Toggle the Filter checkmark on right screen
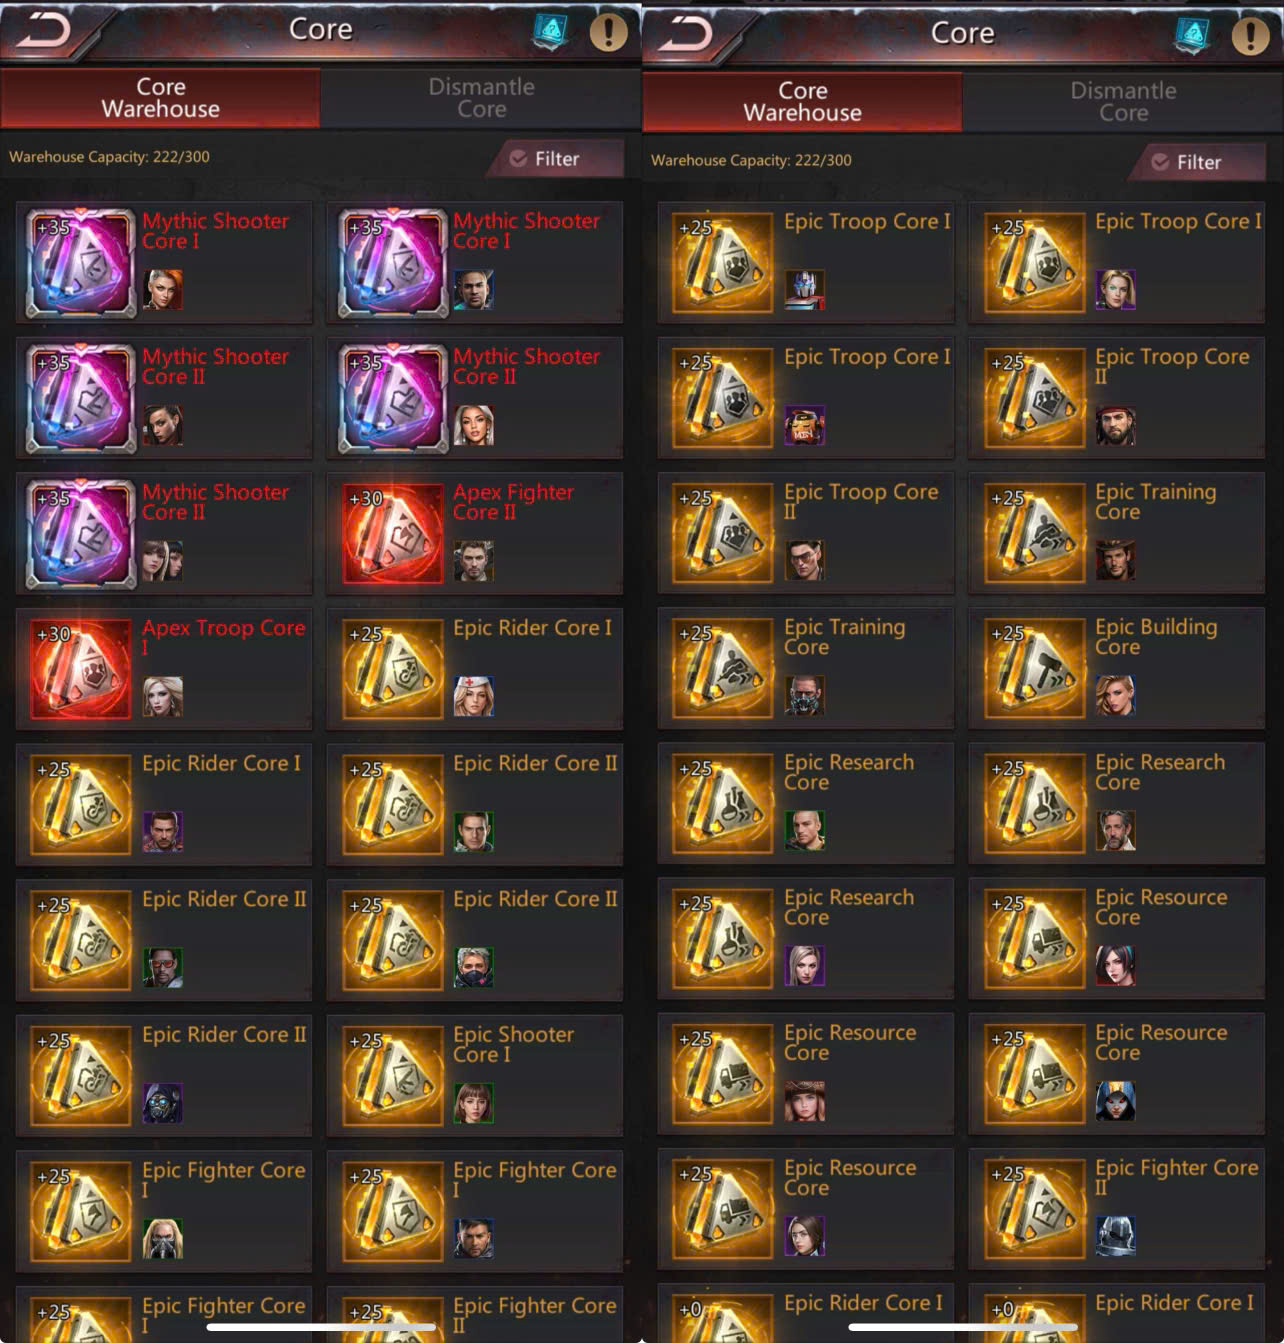 (1160, 162)
